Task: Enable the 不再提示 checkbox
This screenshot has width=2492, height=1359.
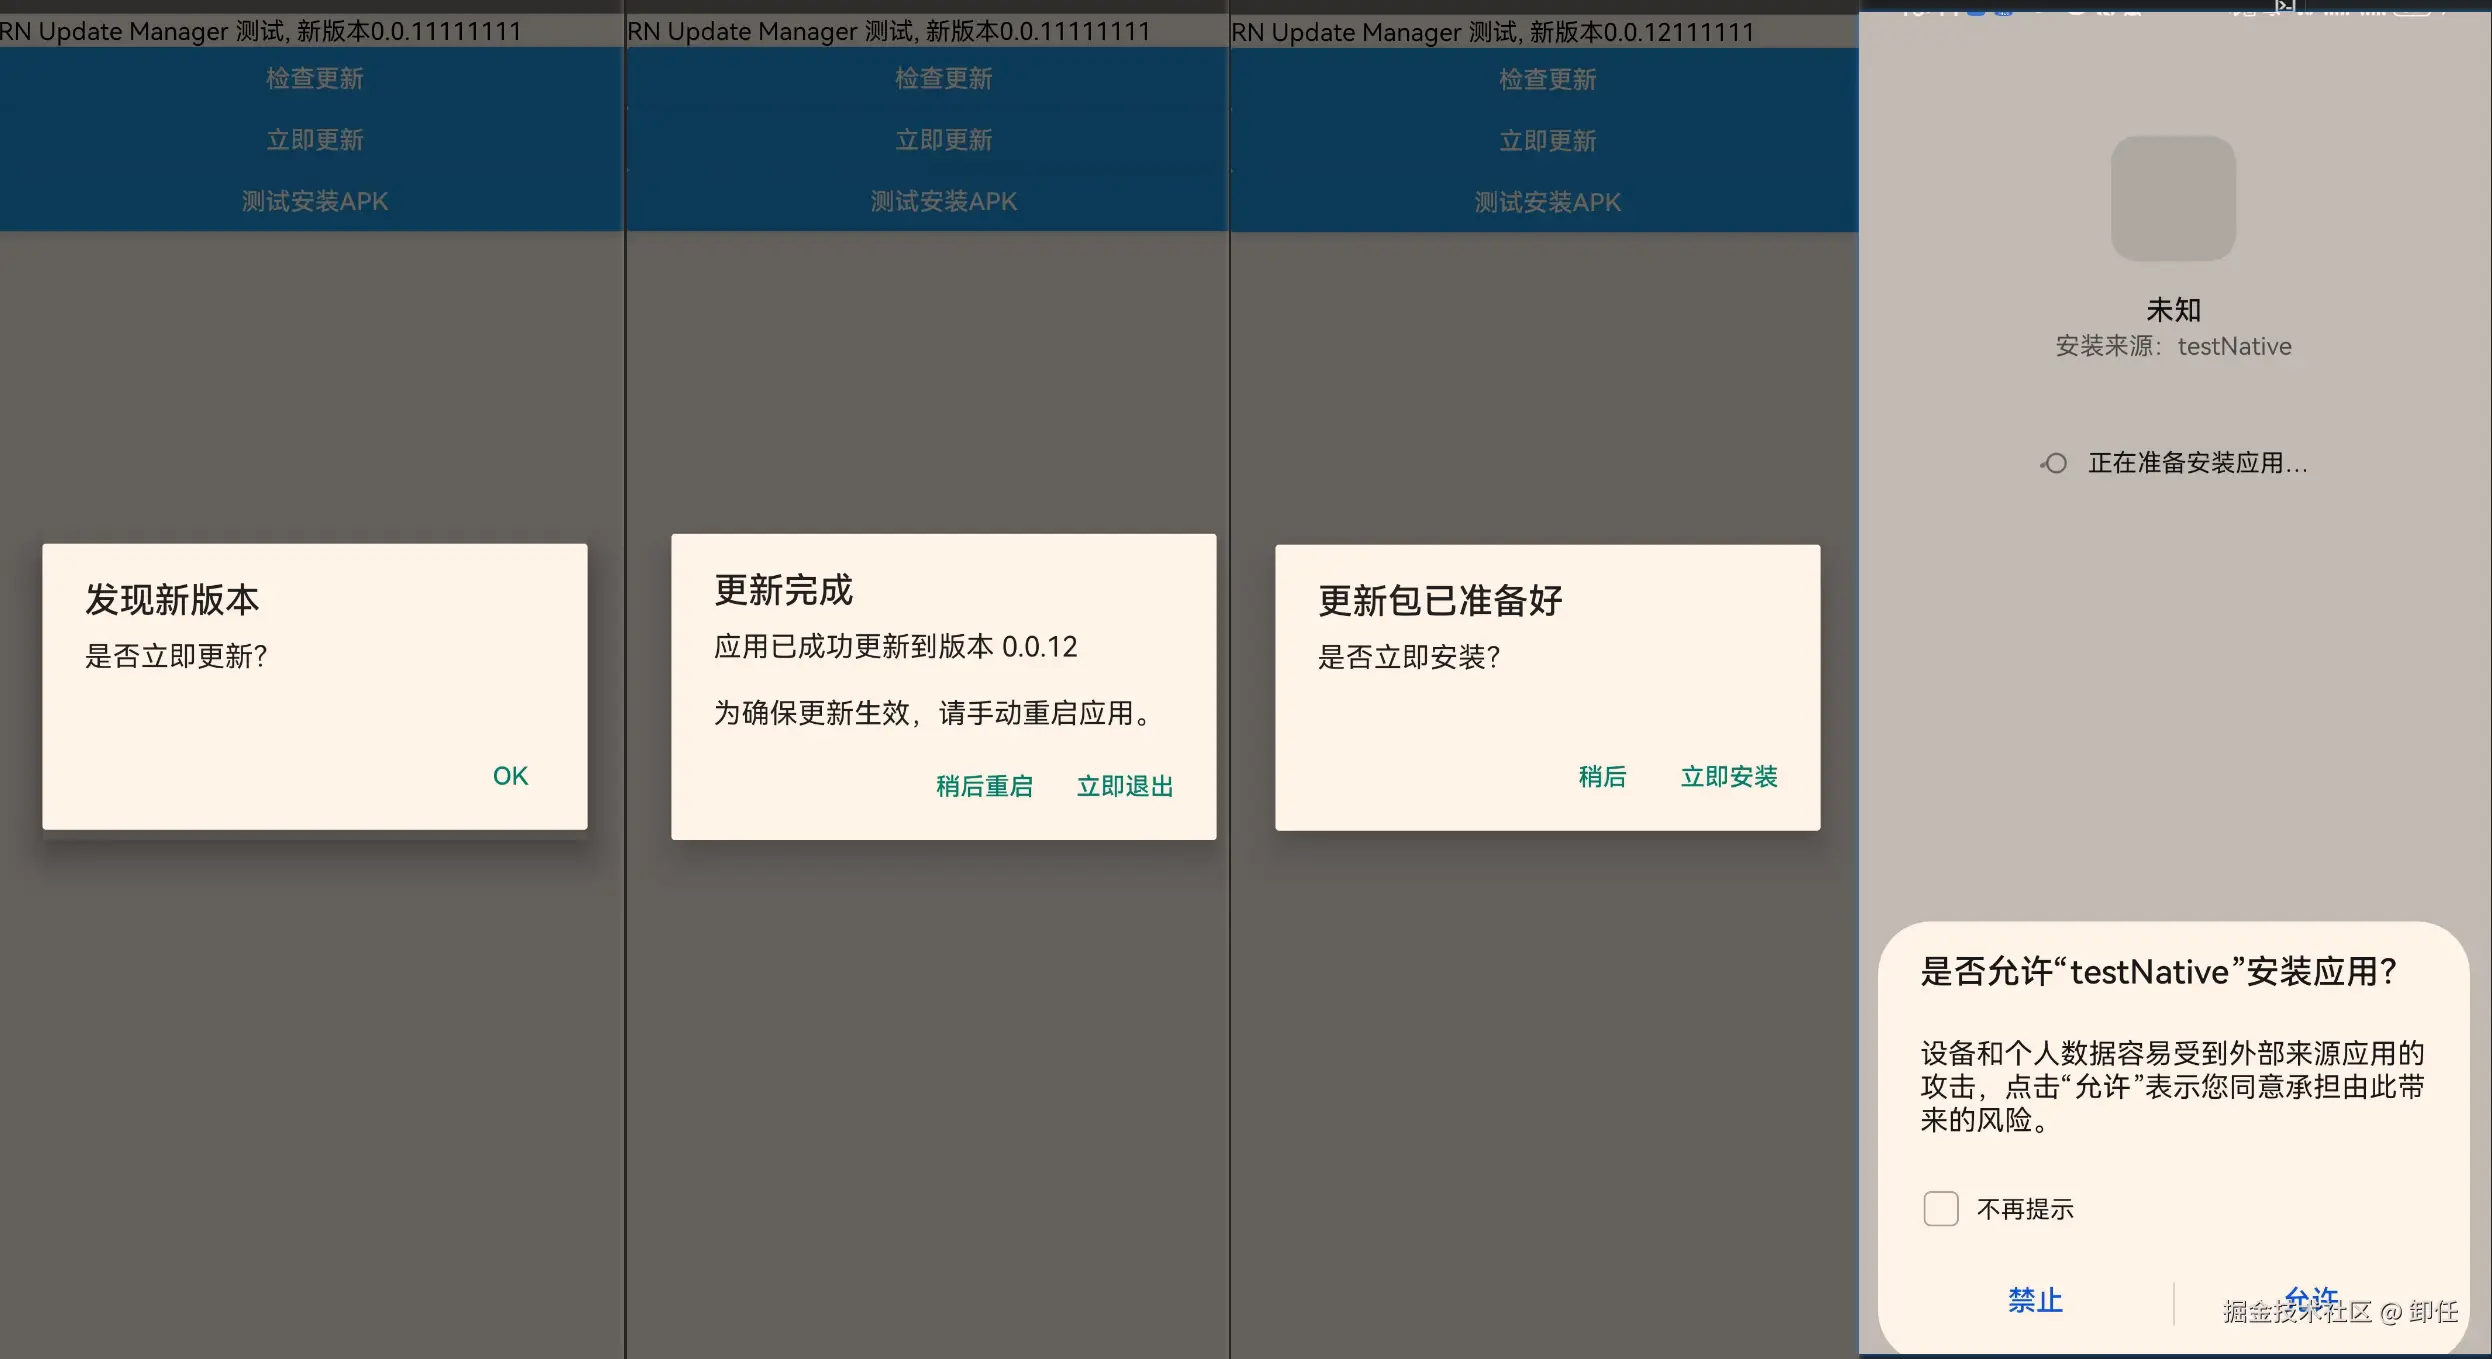Action: coord(1941,1208)
